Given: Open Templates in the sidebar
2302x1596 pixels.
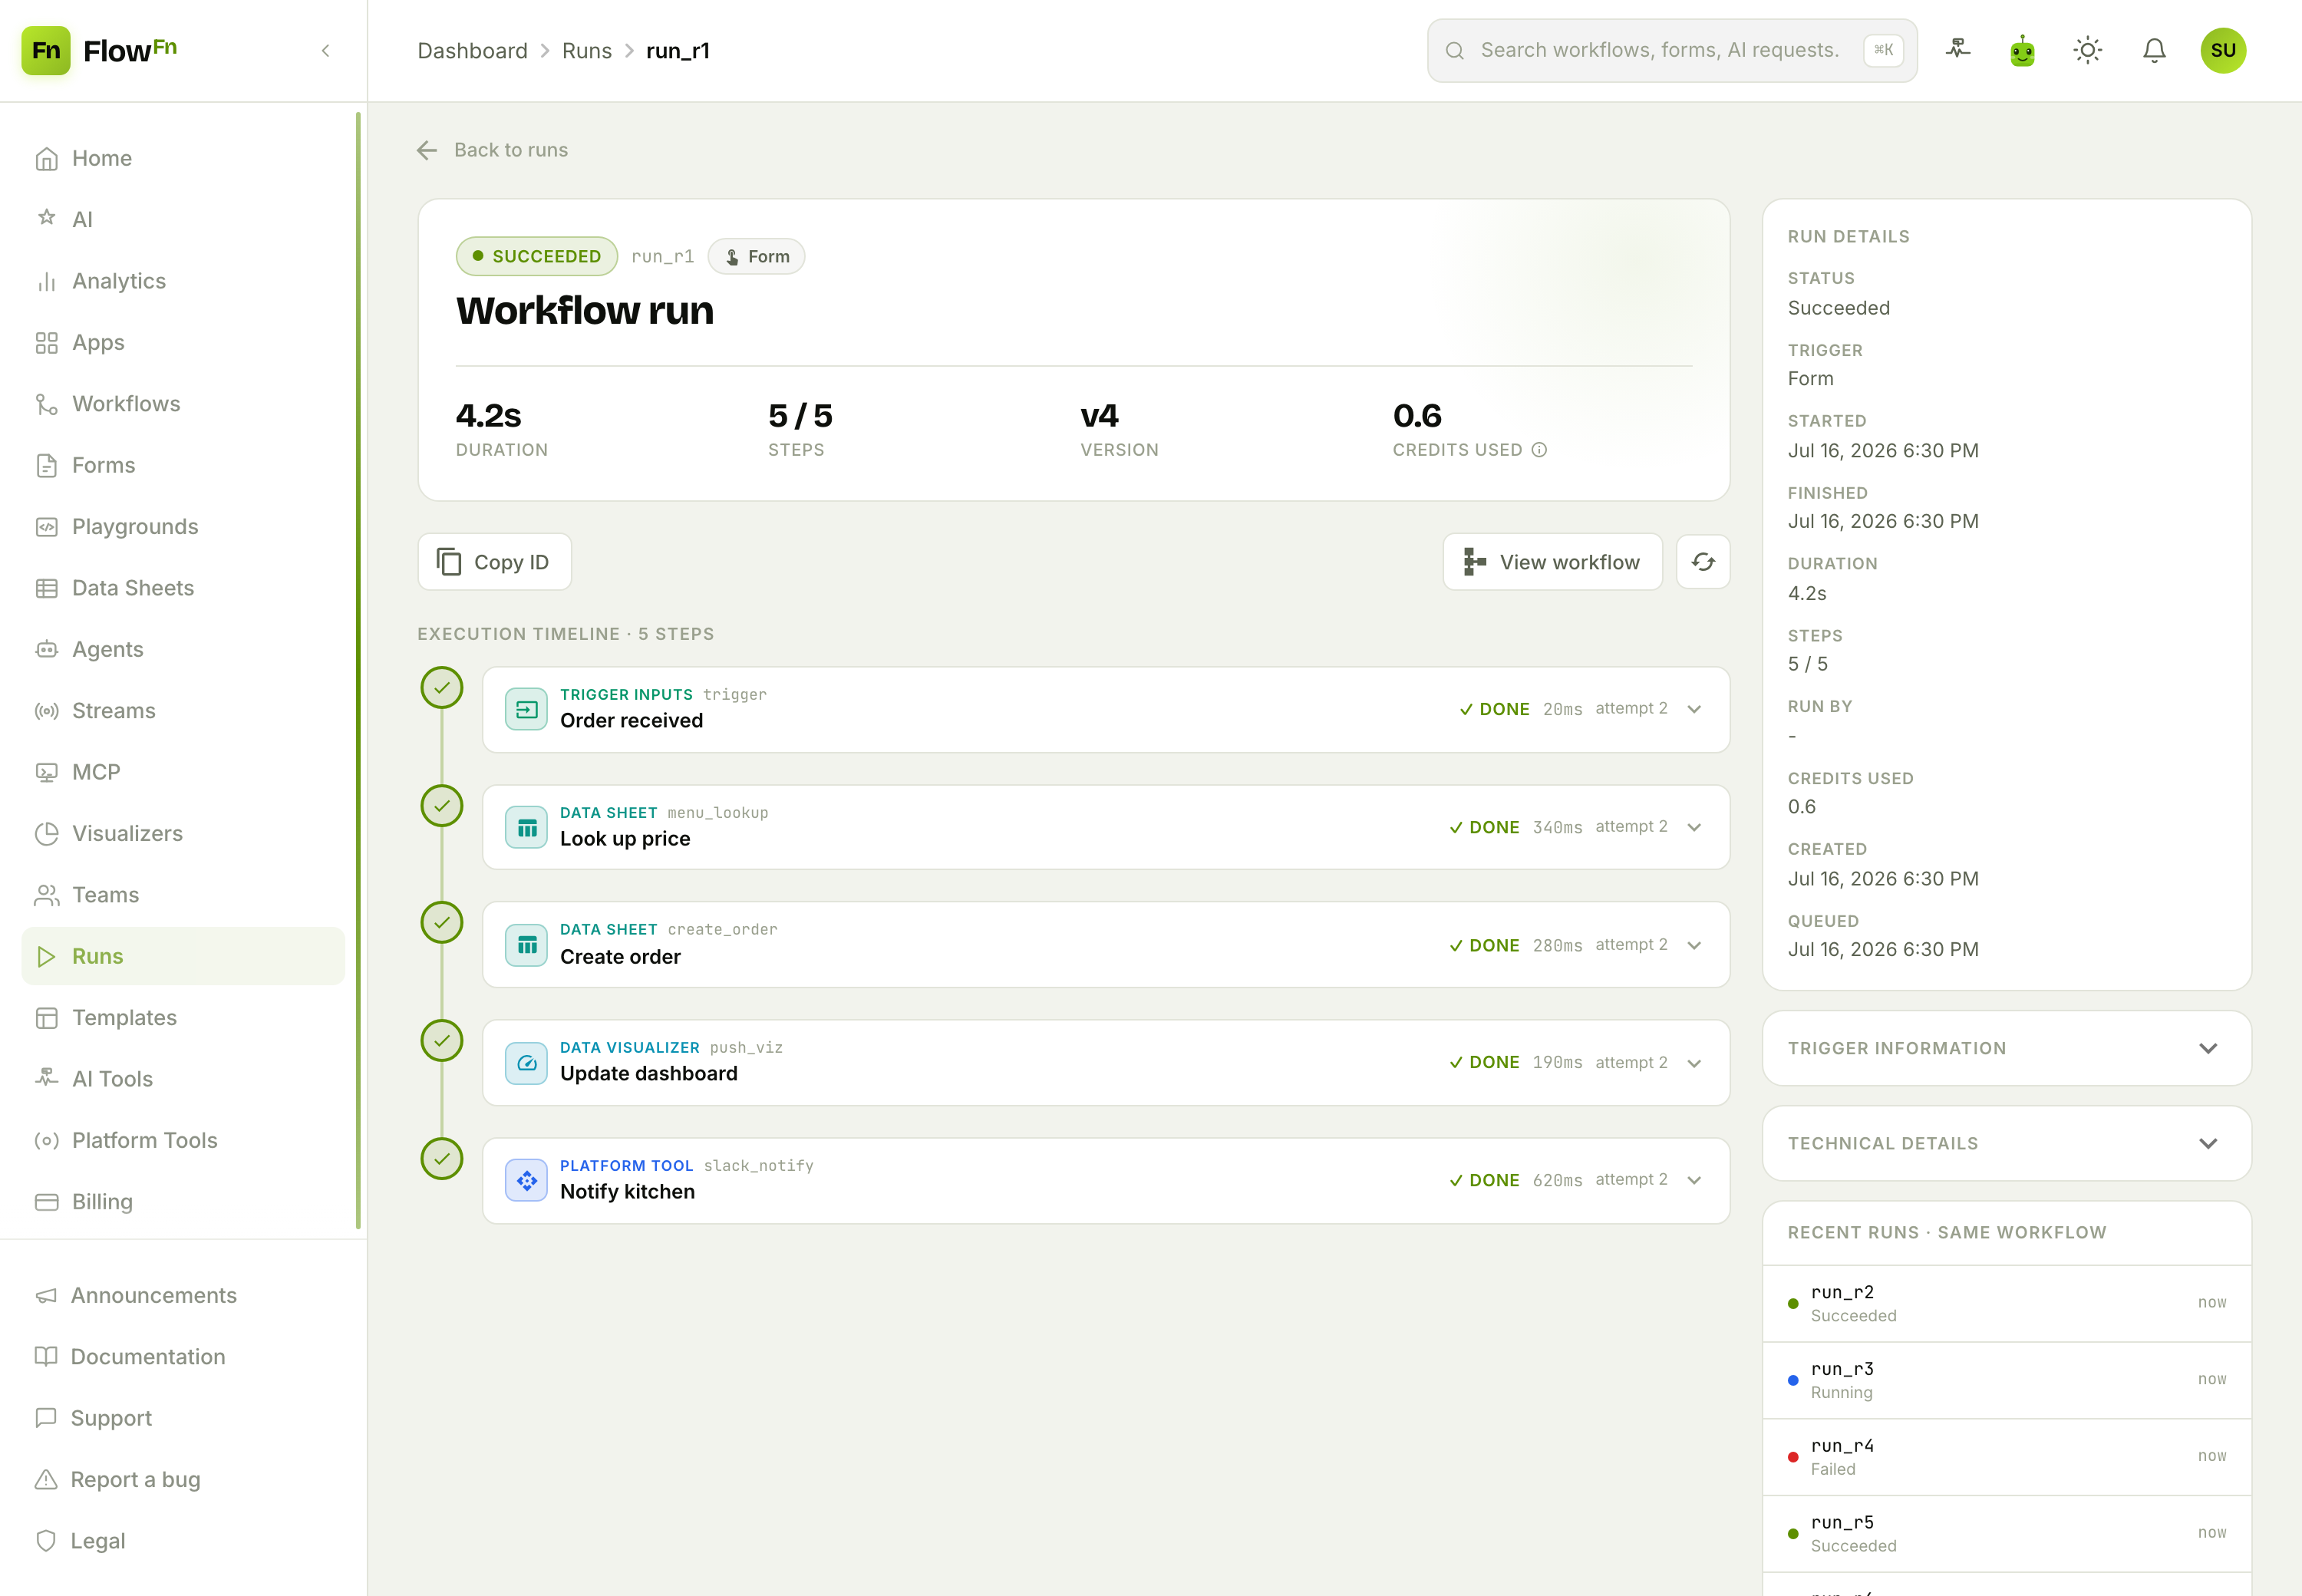Looking at the screenshot, I should [x=183, y=1018].
